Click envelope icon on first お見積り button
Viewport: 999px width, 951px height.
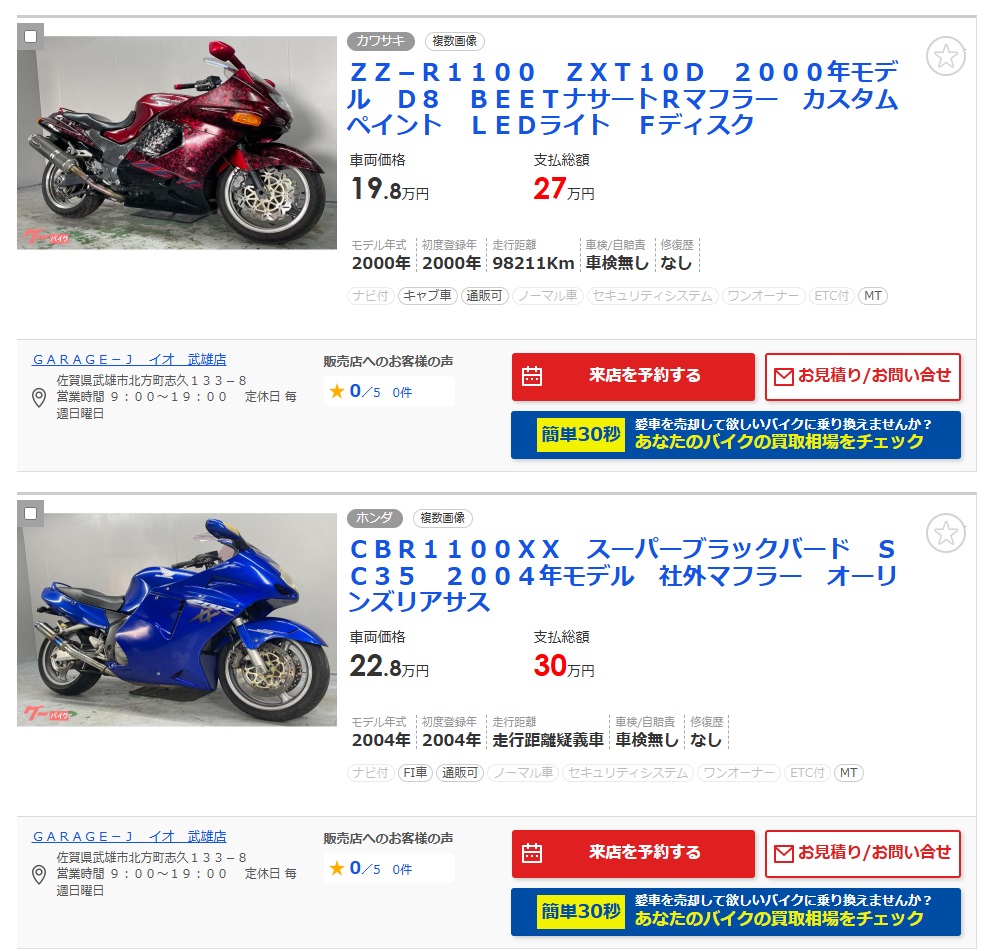pos(784,376)
